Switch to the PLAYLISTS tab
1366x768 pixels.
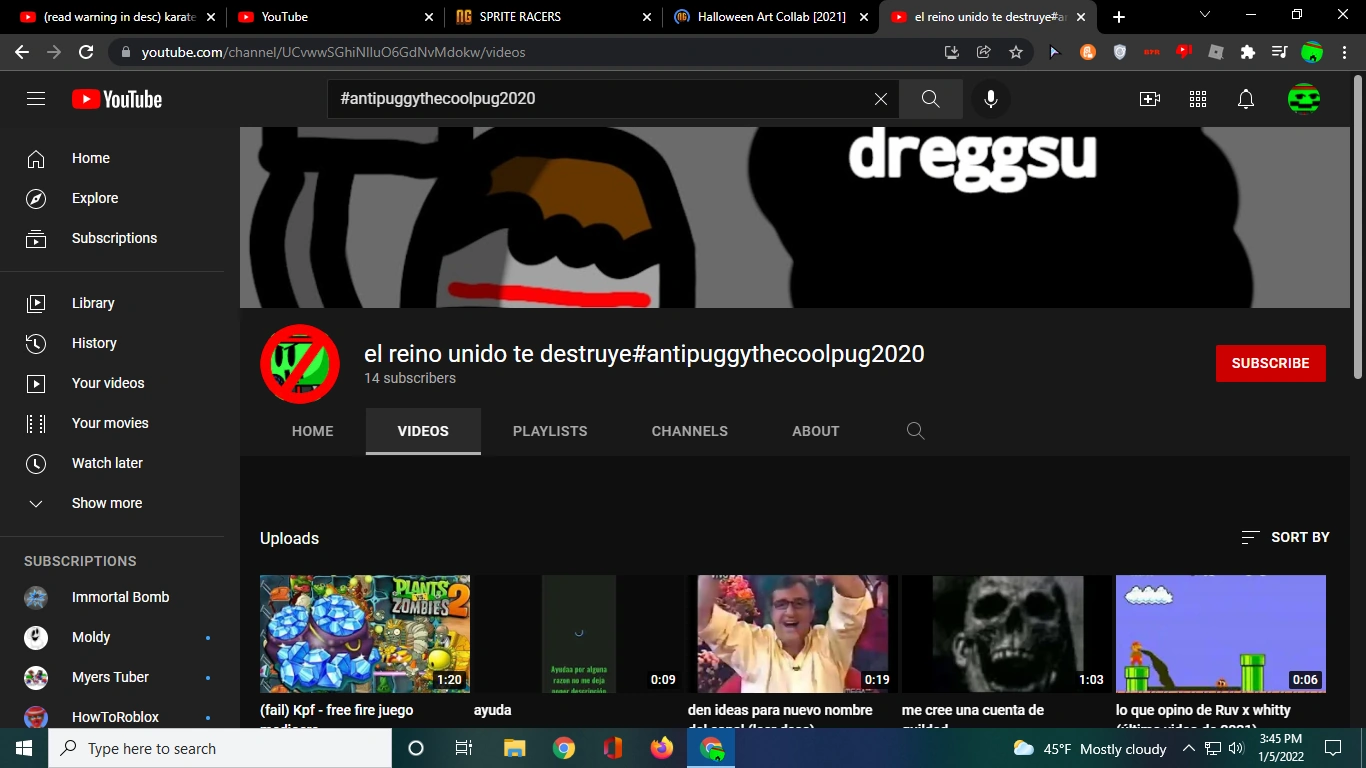pyautogui.click(x=550, y=431)
